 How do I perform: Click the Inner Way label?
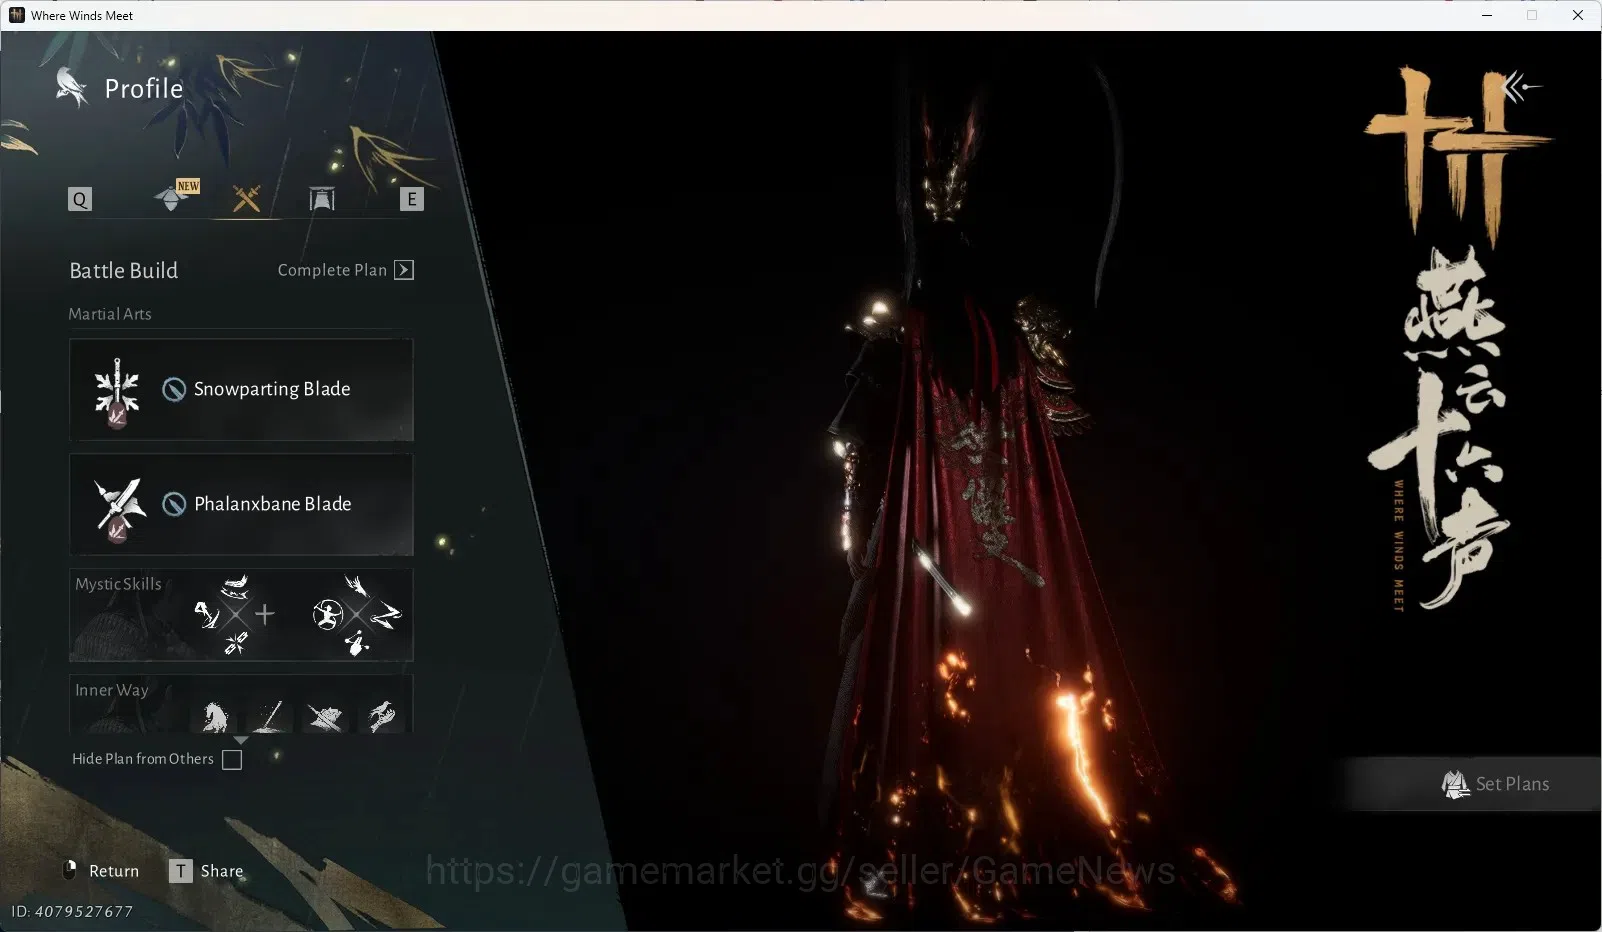pyautogui.click(x=112, y=690)
